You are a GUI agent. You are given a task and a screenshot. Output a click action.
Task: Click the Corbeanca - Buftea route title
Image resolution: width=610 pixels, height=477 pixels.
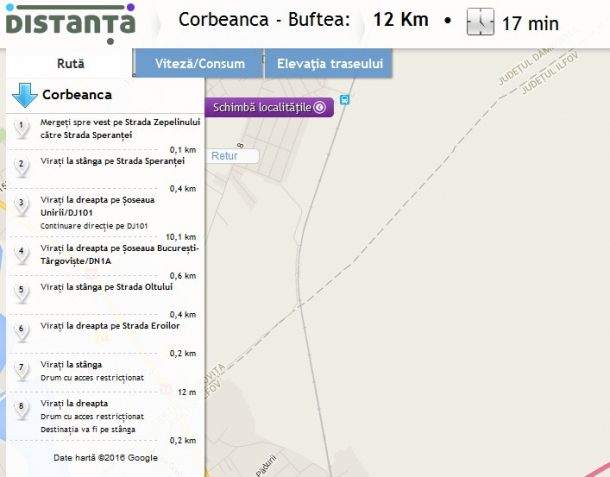pos(264,19)
